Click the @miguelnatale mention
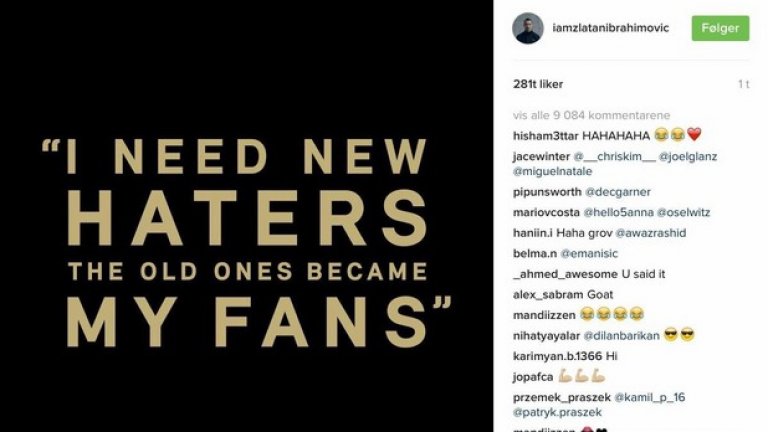Image resolution: width=768 pixels, height=432 pixels. pos(554,171)
